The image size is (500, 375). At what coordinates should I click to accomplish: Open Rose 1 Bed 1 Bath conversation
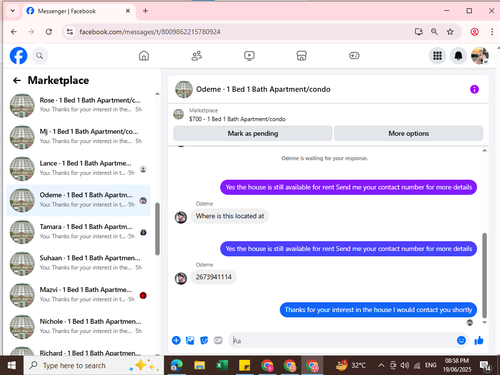tap(79, 105)
